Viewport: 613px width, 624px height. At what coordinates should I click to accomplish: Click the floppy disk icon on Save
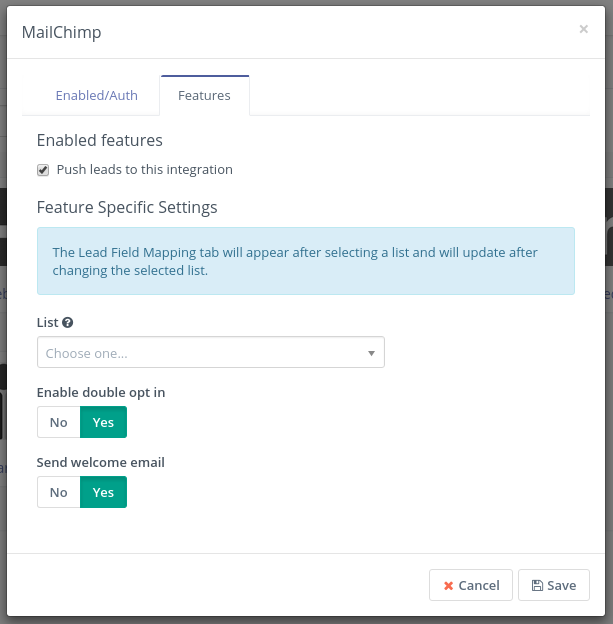click(x=537, y=585)
